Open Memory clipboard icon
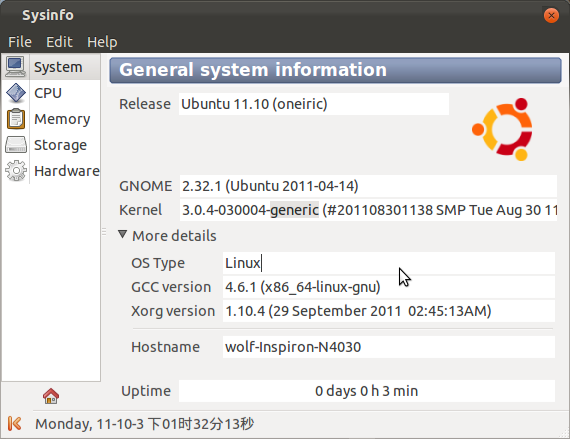 point(16,119)
